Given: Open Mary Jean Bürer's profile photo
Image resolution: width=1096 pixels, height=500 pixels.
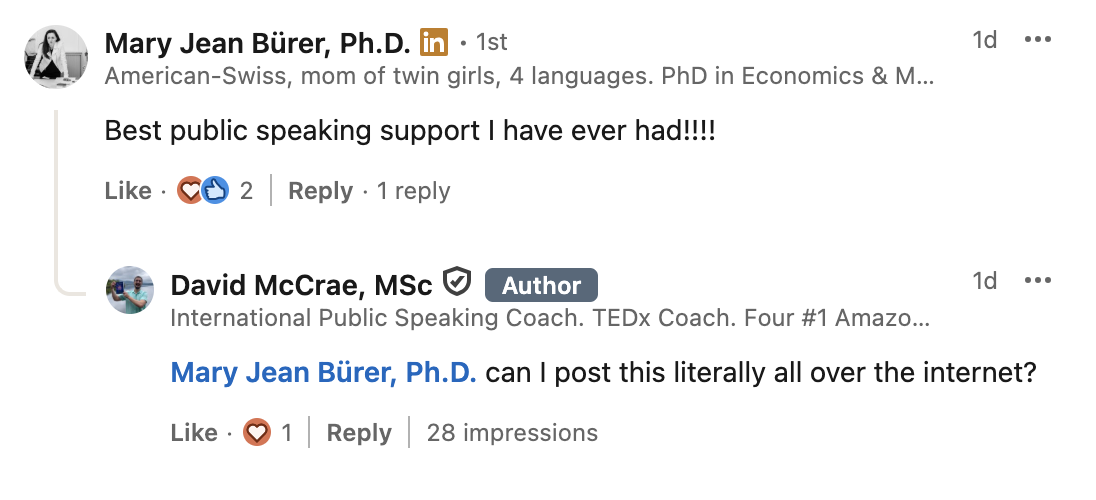Looking at the screenshot, I should click(x=56, y=57).
